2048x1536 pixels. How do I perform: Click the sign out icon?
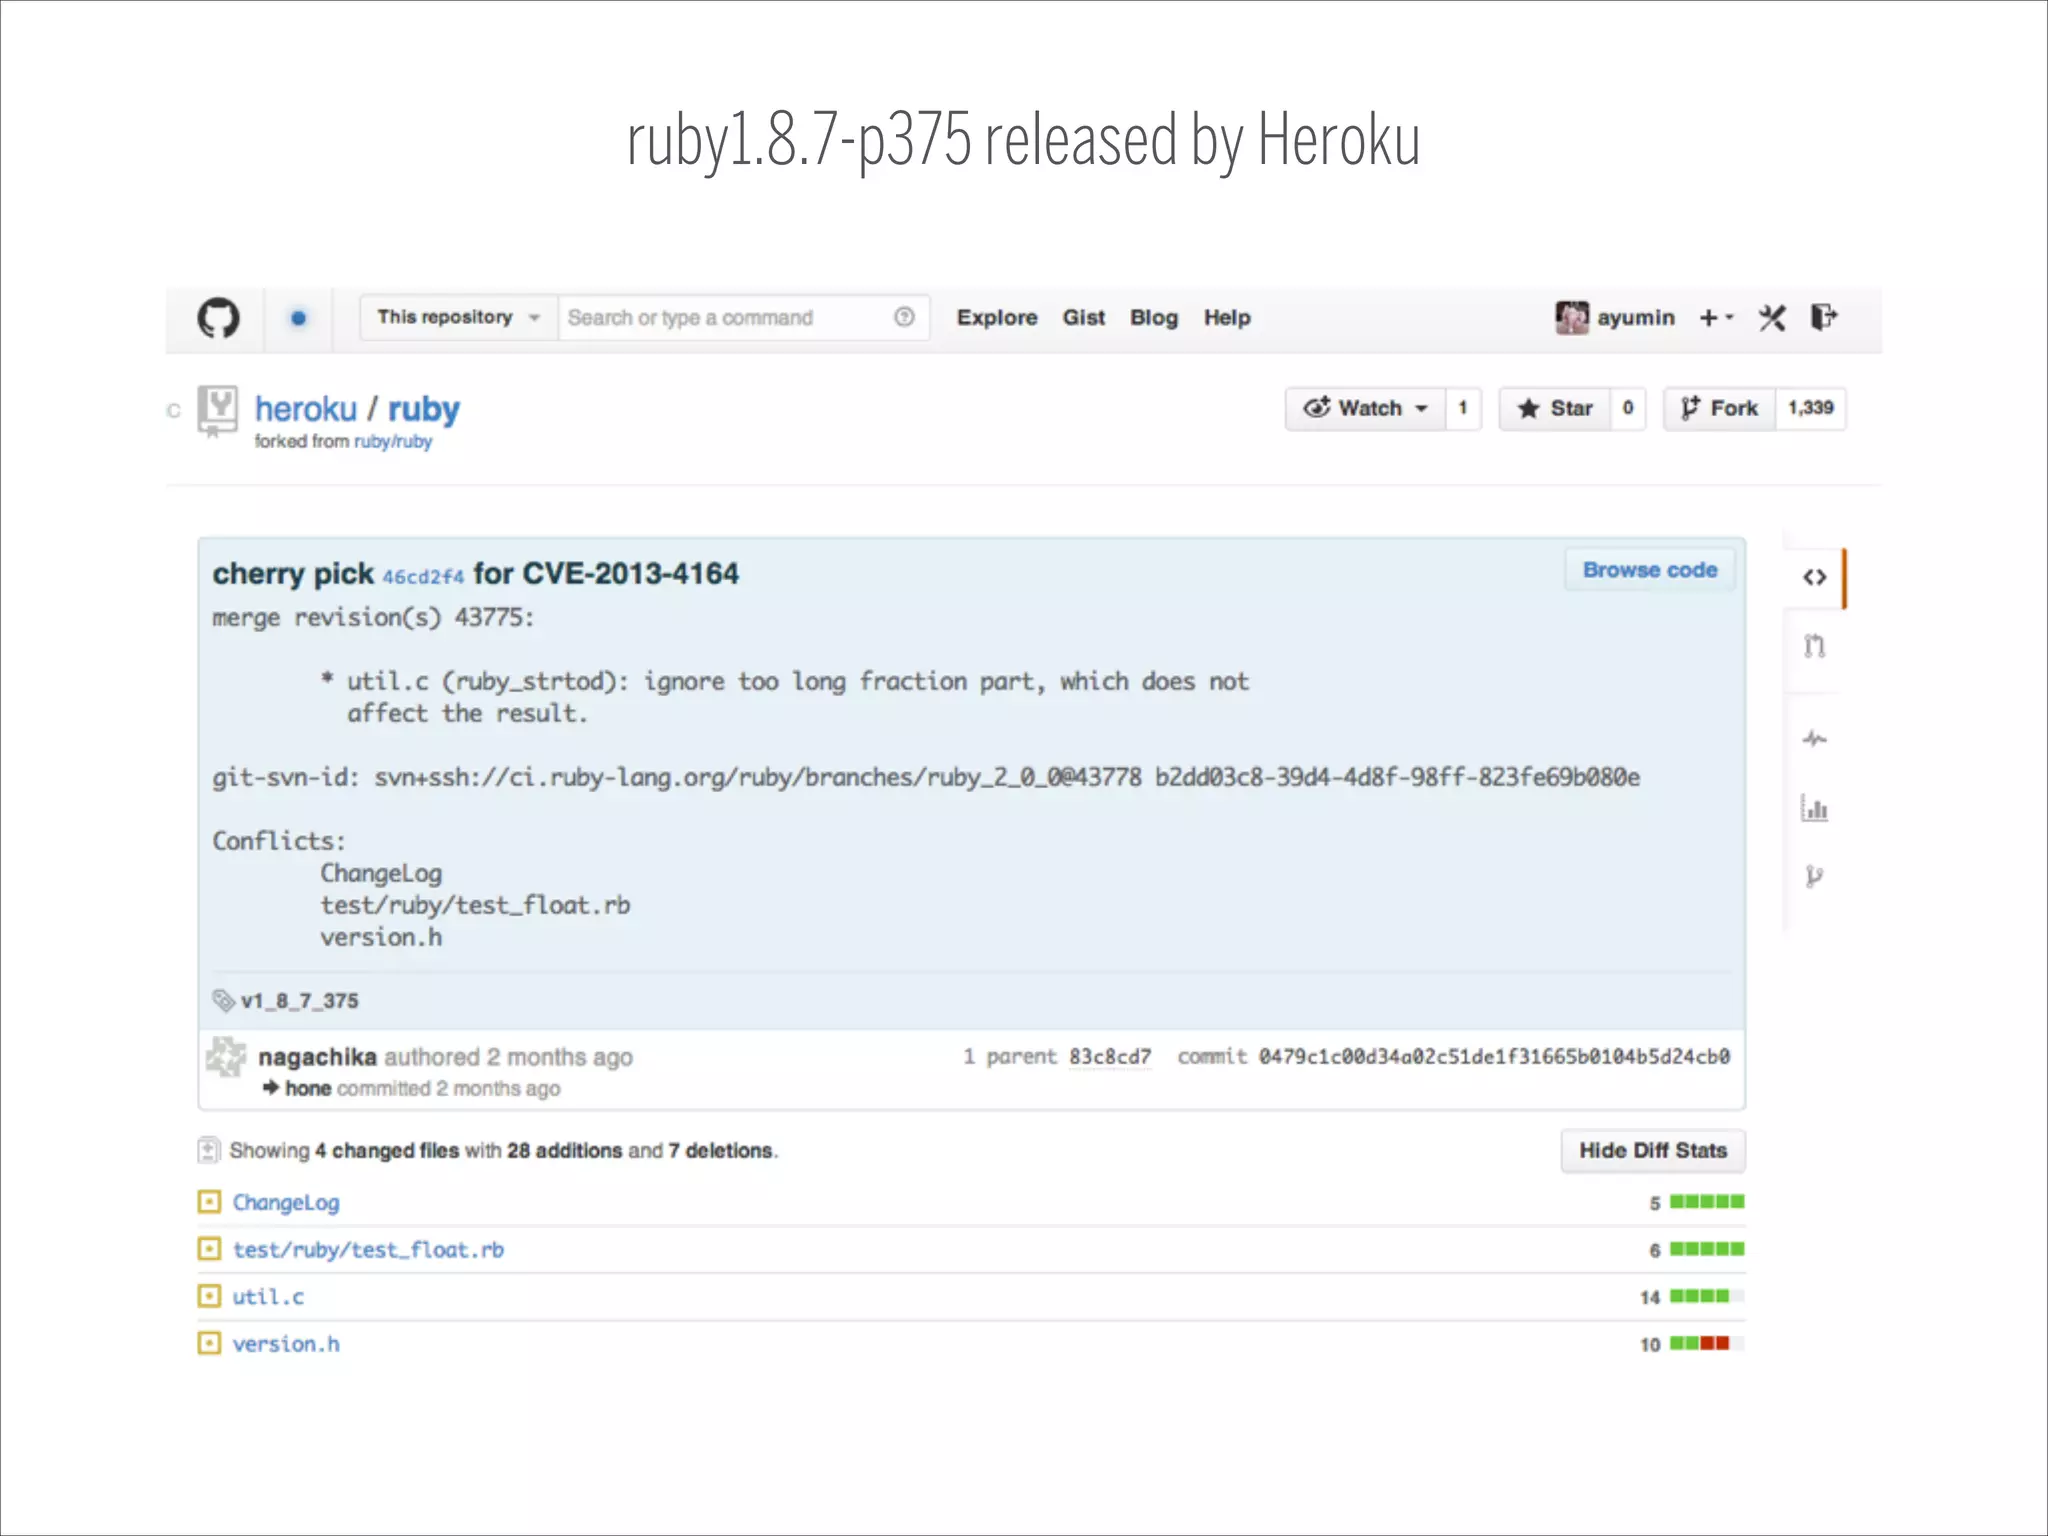pos(1825,317)
